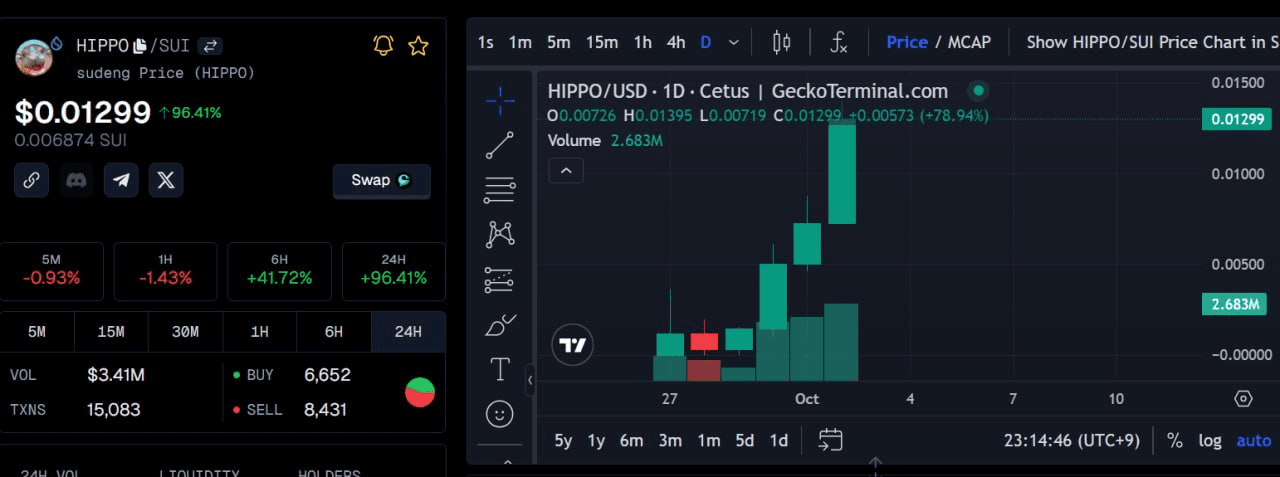Click the buy/sell ratio pie chart

420,392
